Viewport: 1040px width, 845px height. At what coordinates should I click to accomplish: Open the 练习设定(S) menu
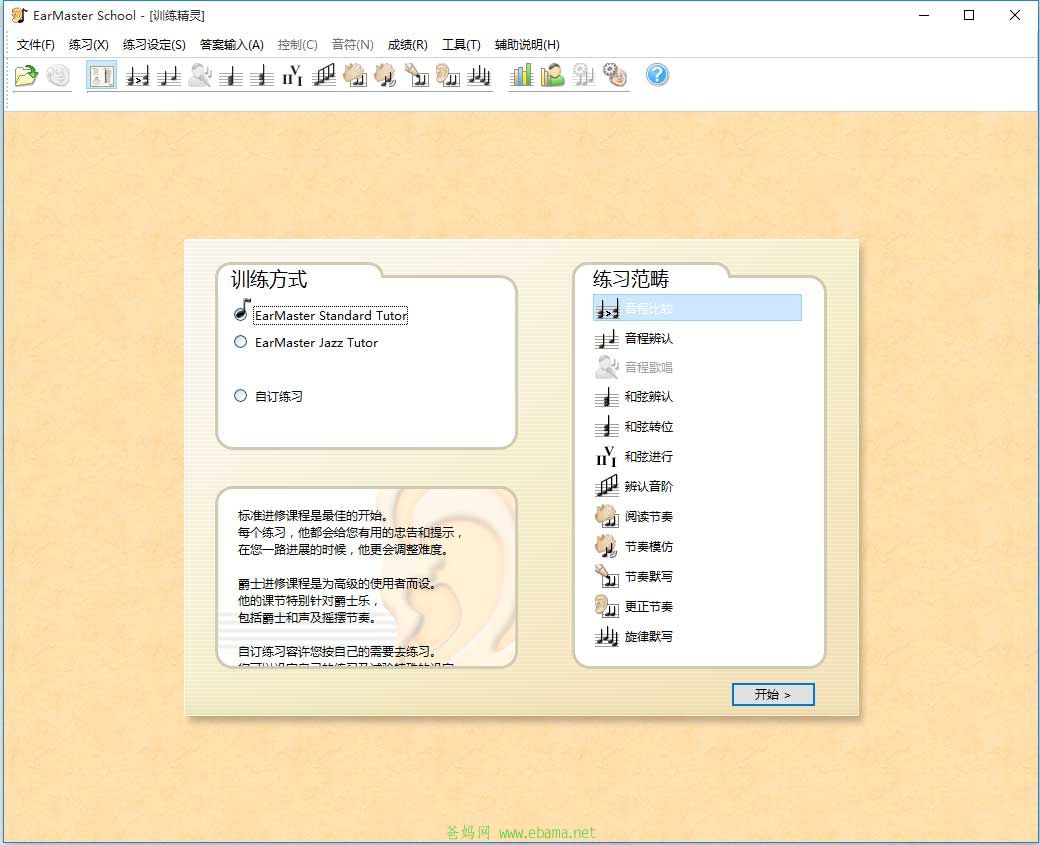pyautogui.click(x=155, y=44)
